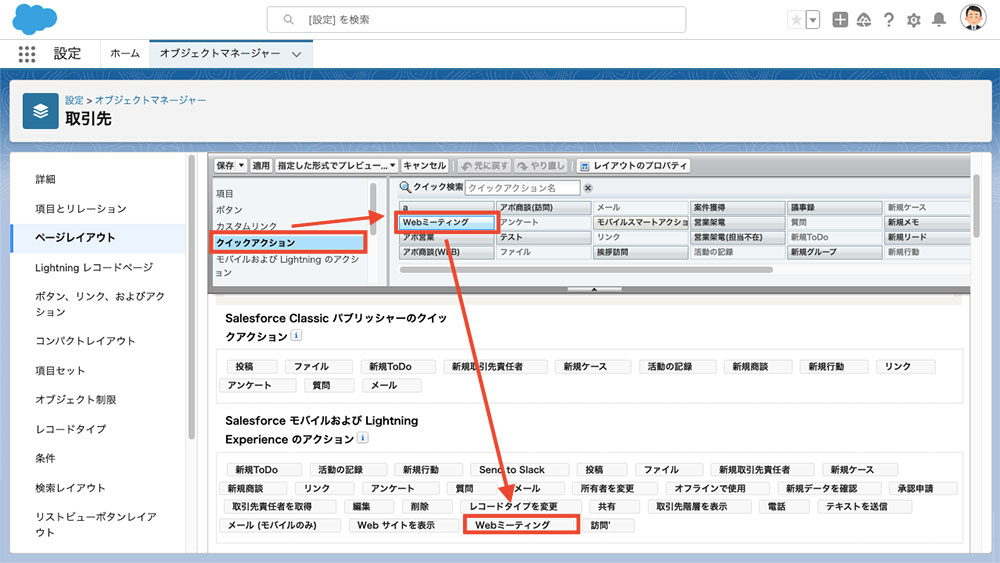The height and width of the screenshot is (563, 1000).
Task: Open コンパクトレイアウト in the sidebar
Action: coord(85,340)
